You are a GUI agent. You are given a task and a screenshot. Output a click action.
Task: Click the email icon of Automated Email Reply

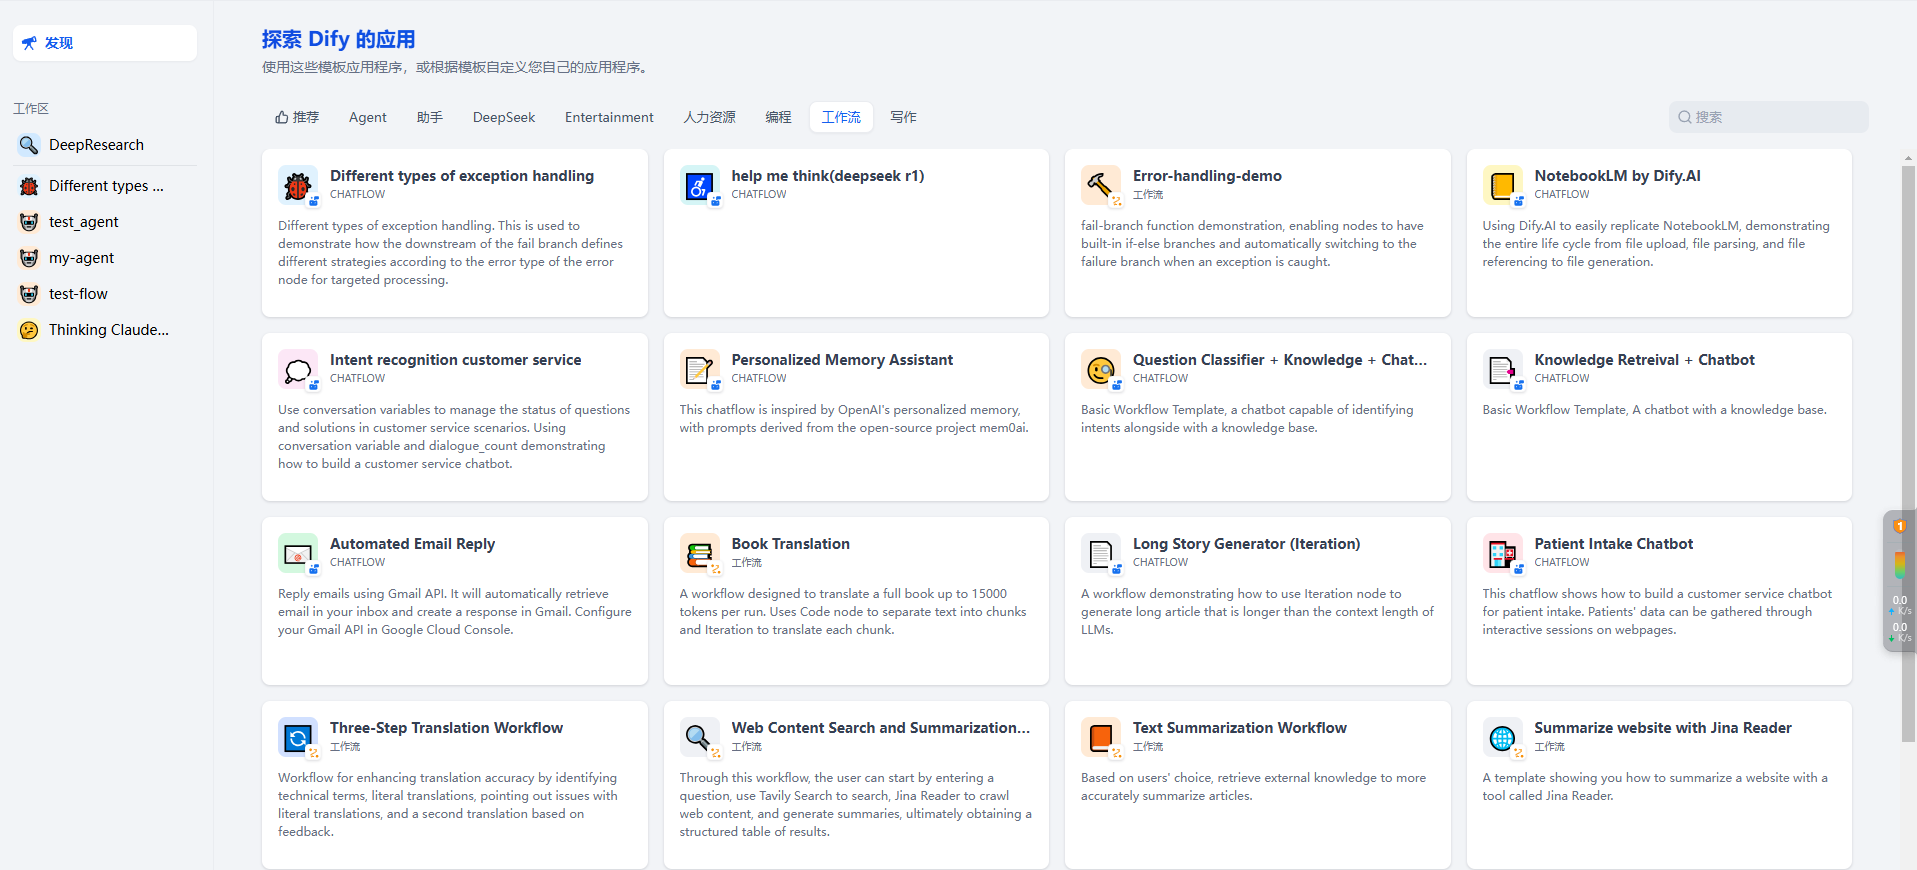tap(298, 553)
